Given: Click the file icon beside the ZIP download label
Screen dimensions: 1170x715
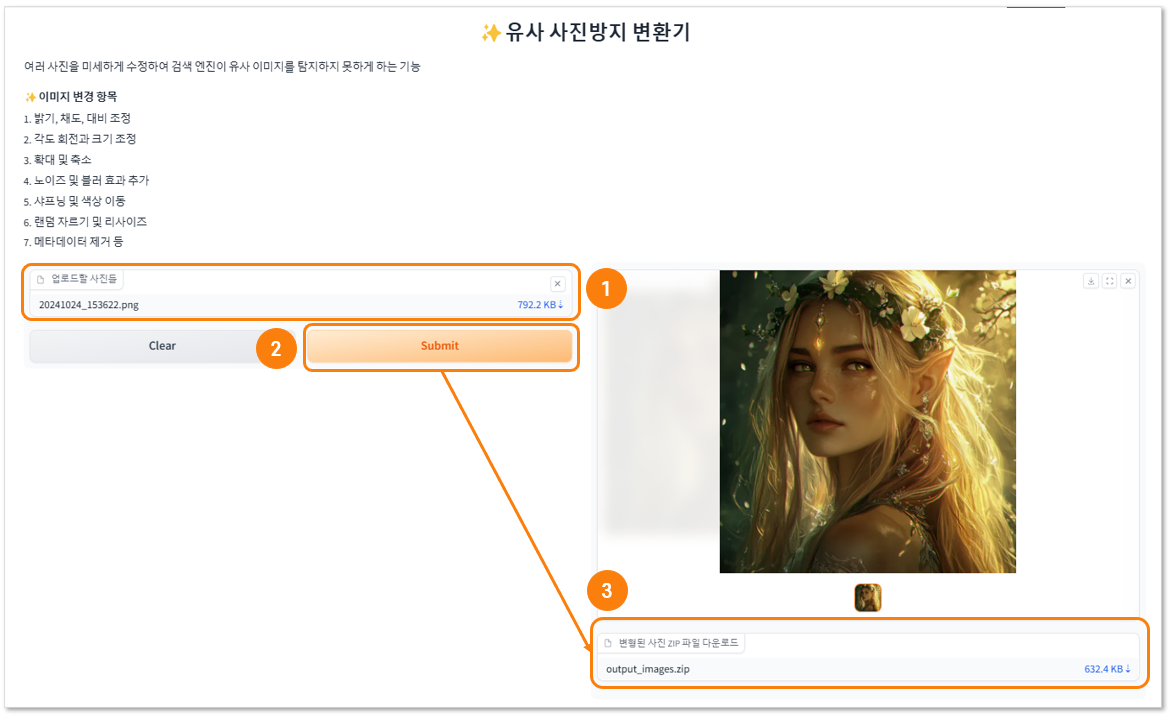Looking at the screenshot, I should (x=608, y=643).
